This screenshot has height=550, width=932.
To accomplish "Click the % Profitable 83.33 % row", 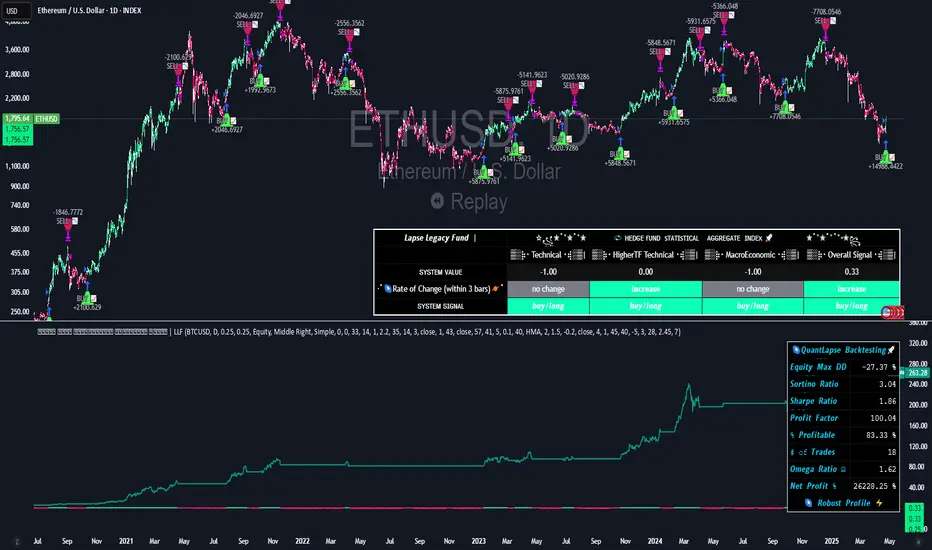I will [x=843, y=435].
